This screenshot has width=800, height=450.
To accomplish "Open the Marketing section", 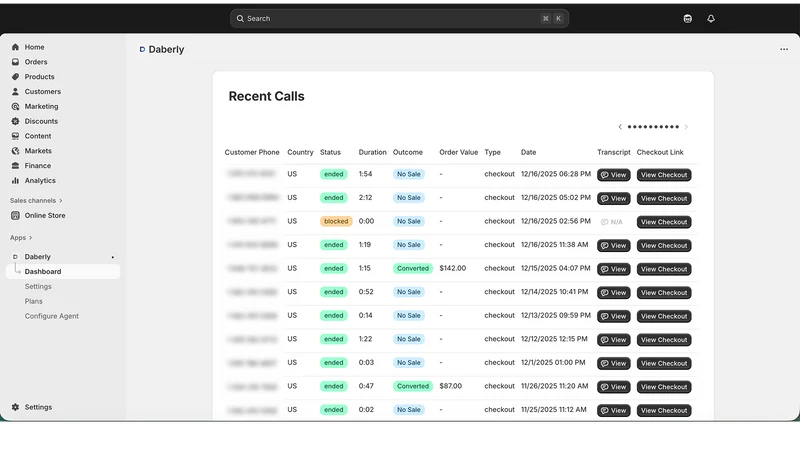I will [x=41, y=106].
